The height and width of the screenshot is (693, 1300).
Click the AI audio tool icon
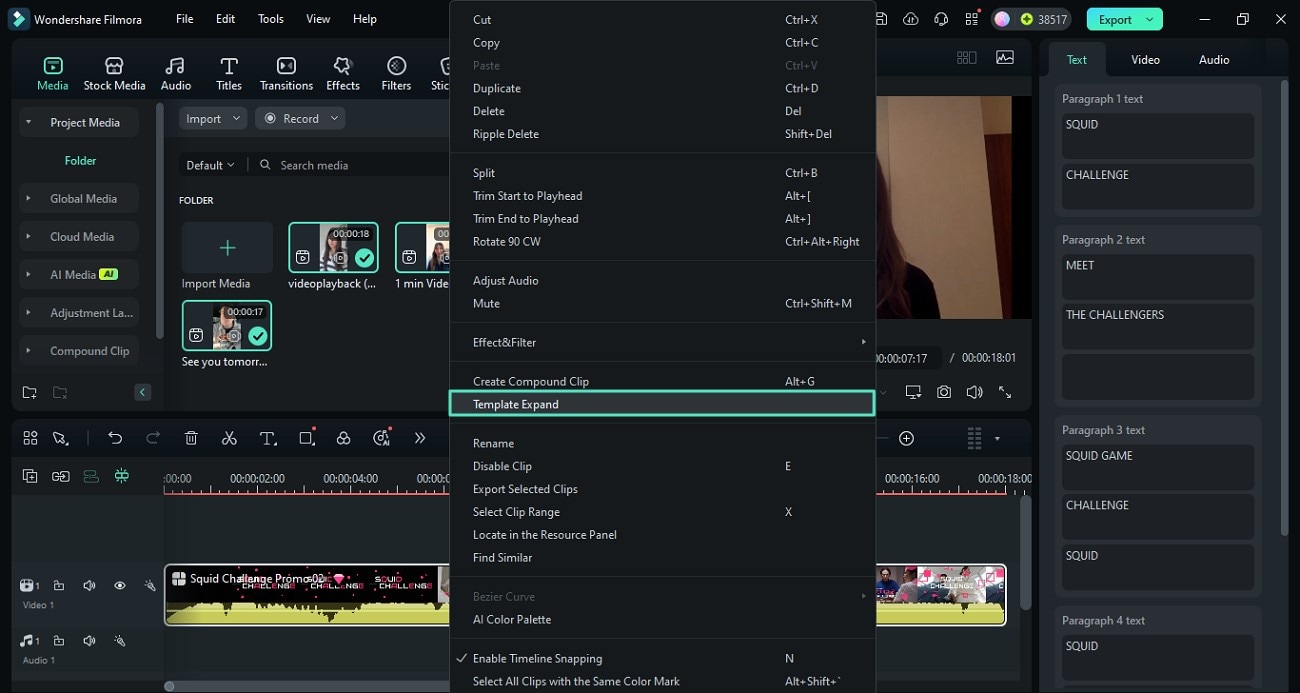point(381,438)
